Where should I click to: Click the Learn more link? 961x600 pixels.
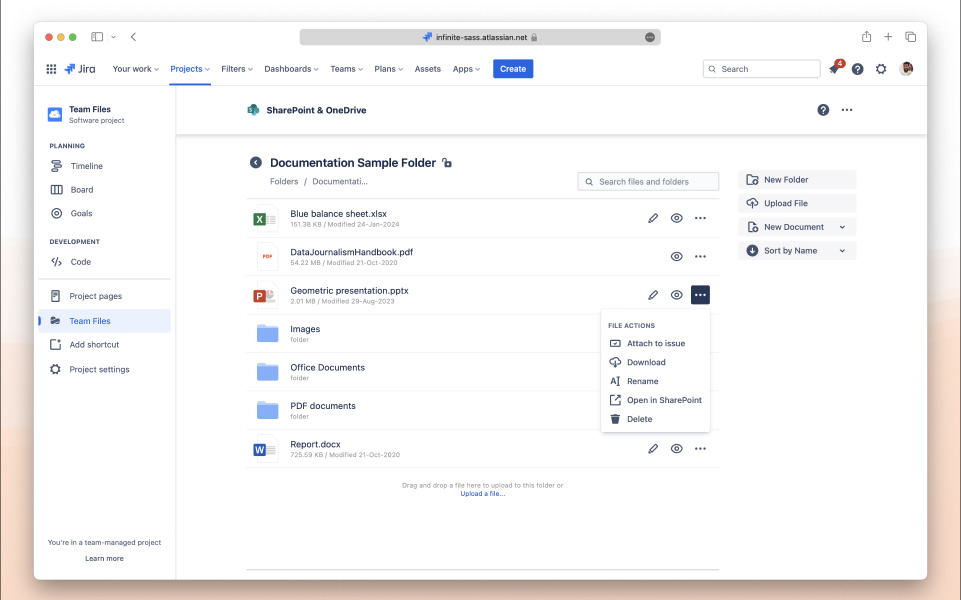pos(104,559)
